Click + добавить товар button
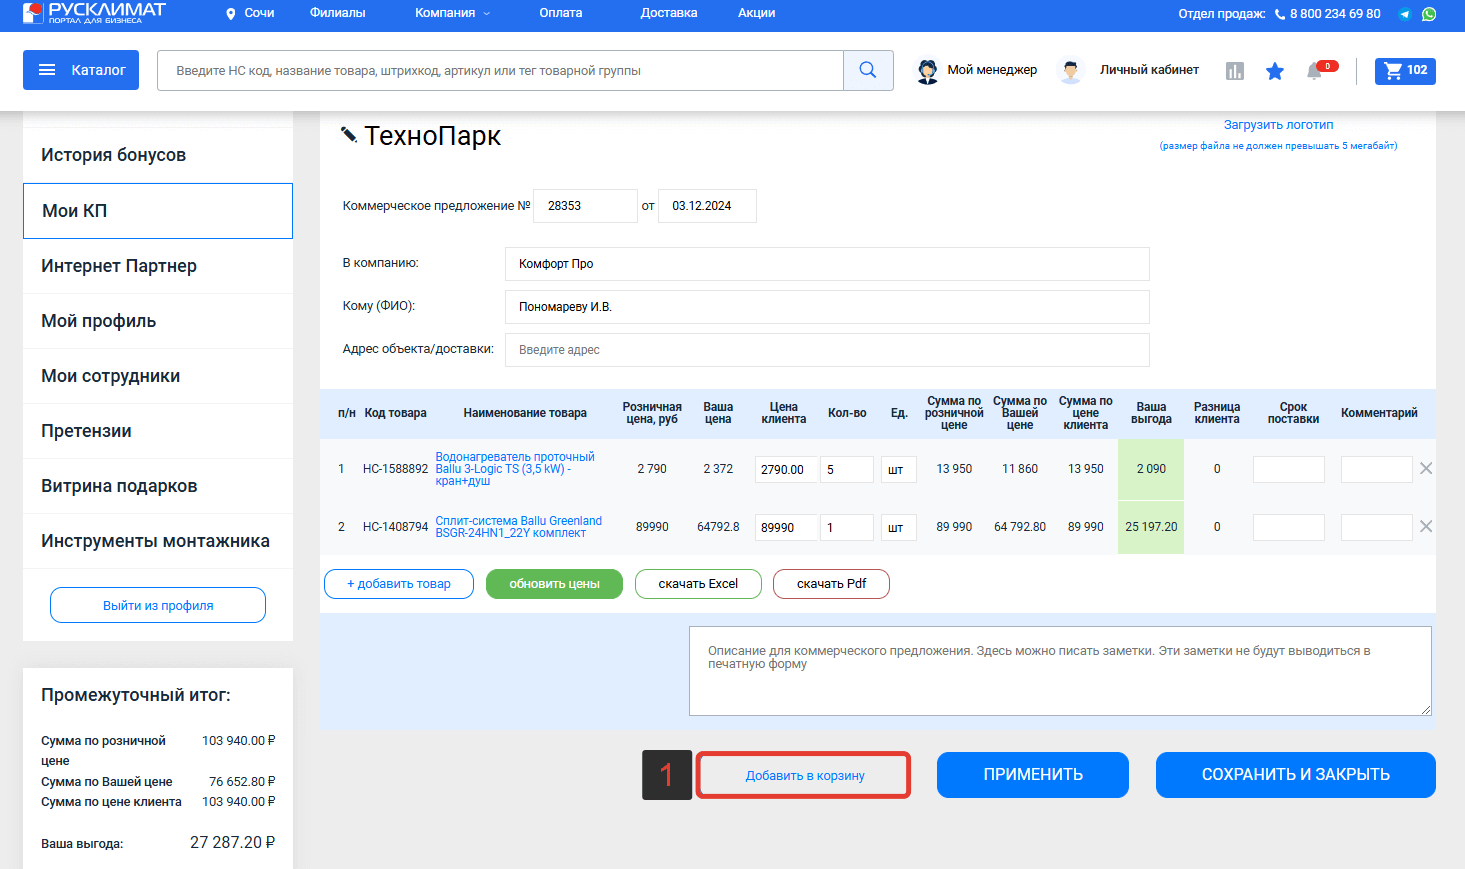Screen dimensions: 1465x869 (399, 584)
